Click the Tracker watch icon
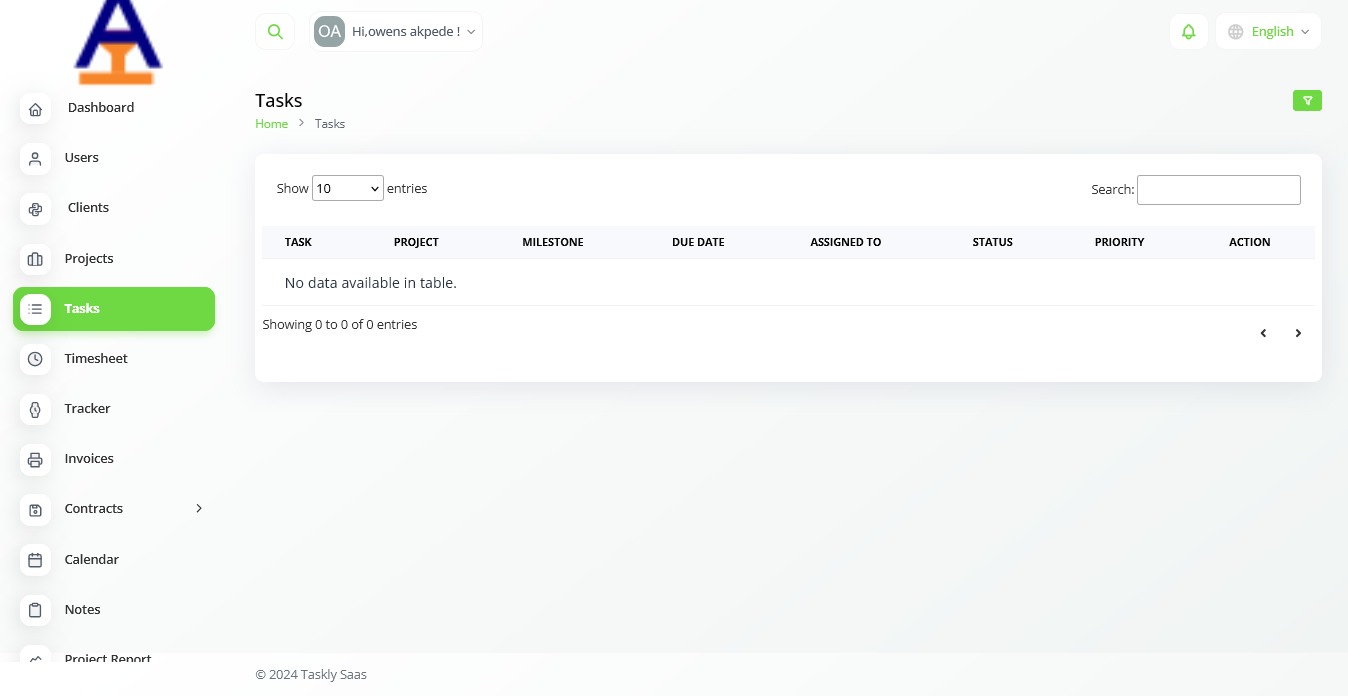The width and height of the screenshot is (1348, 696). pos(35,409)
